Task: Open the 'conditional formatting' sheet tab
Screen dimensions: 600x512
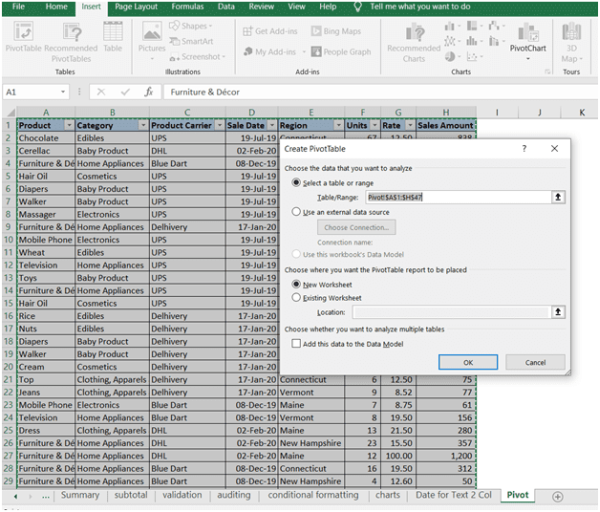Action: (313, 495)
